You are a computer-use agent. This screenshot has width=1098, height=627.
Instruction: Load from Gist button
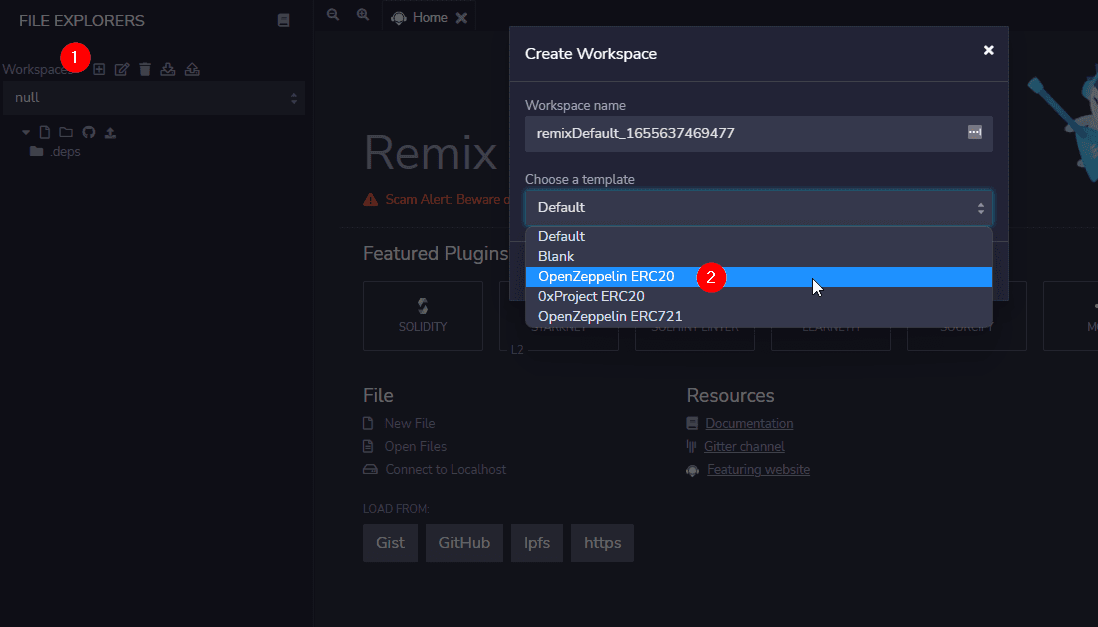click(390, 543)
